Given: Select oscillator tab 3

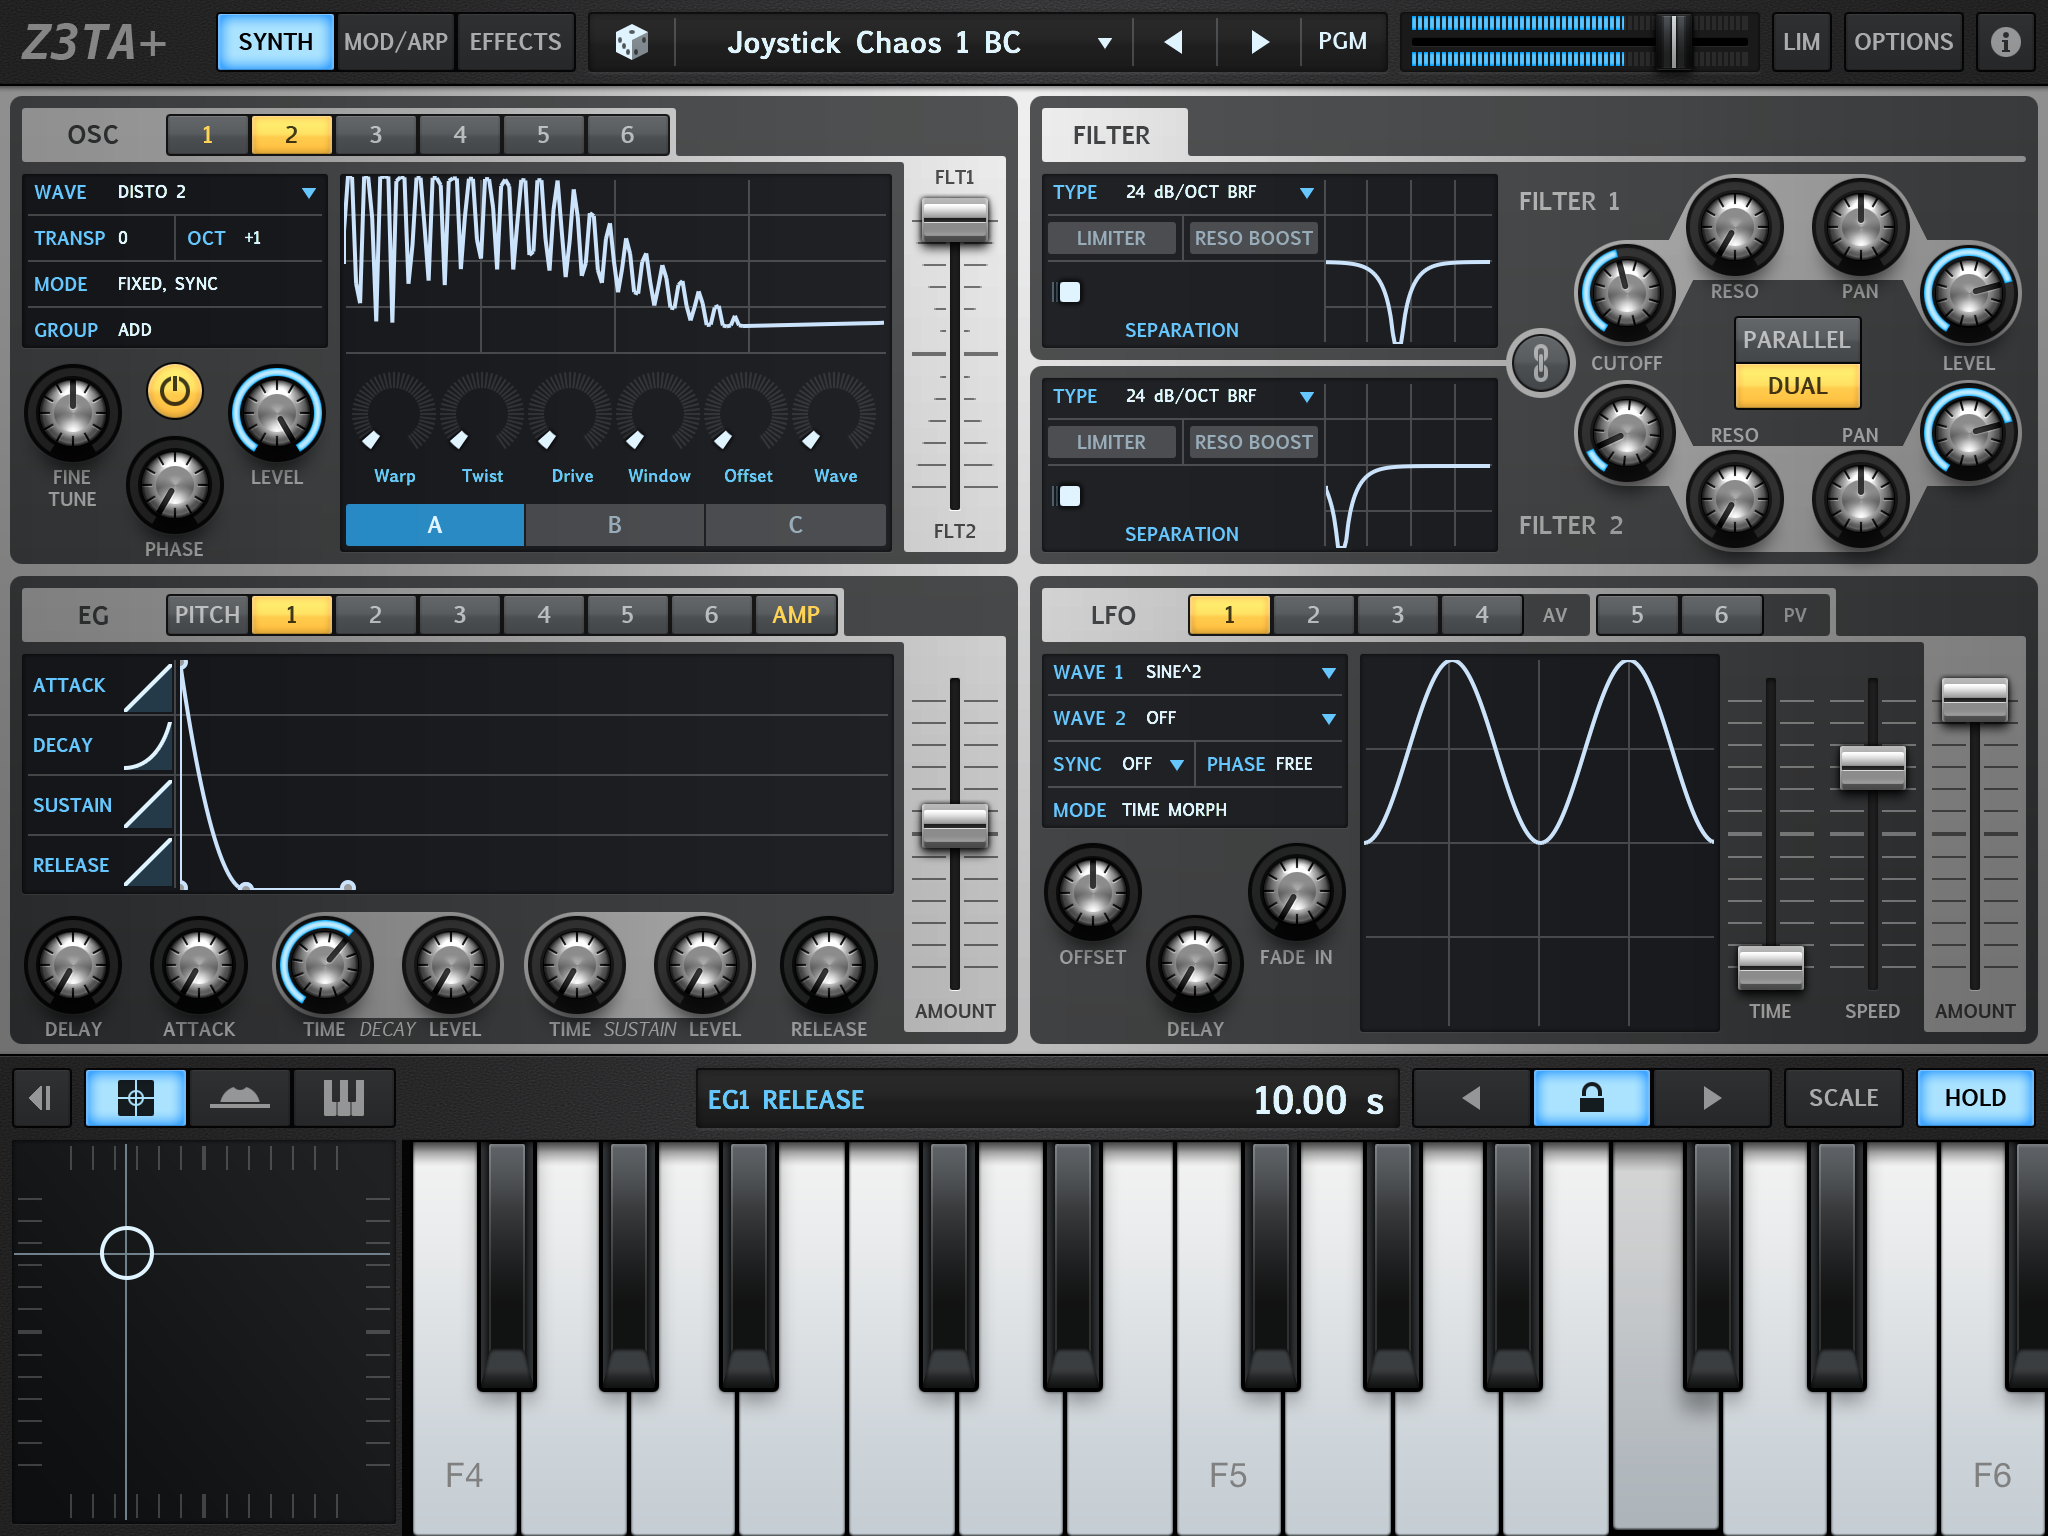Looking at the screenshot, I should click(376, 135).
